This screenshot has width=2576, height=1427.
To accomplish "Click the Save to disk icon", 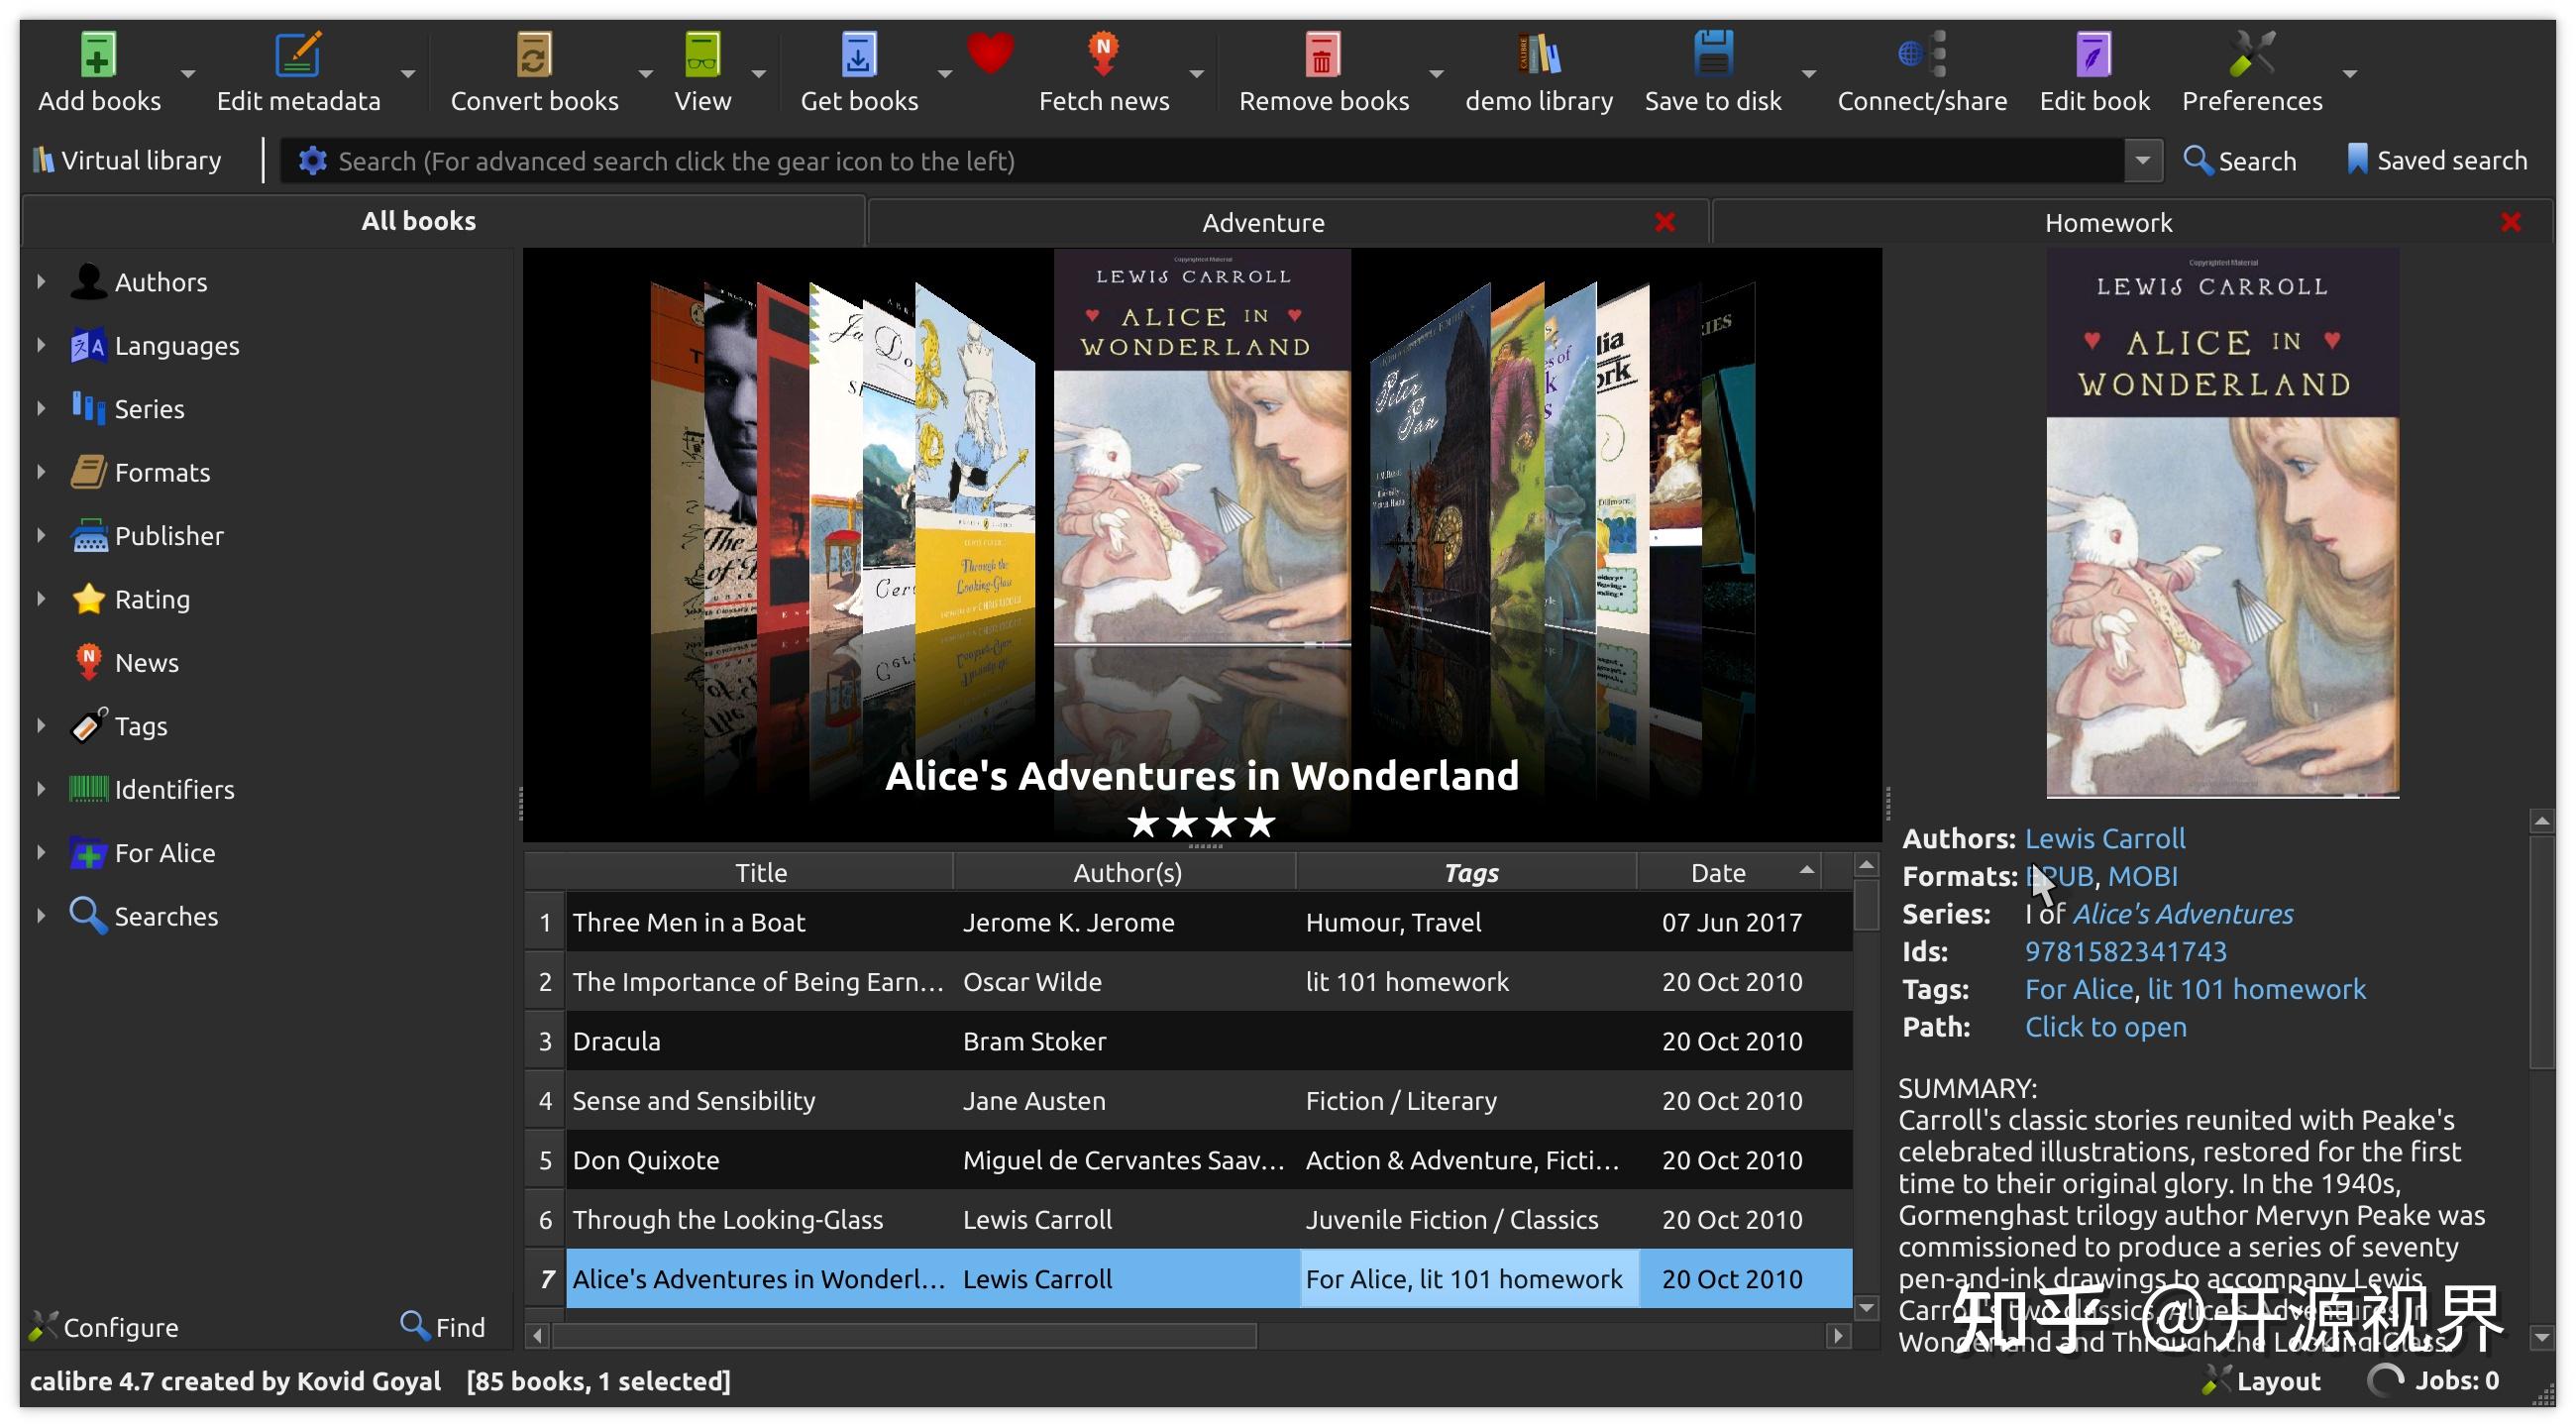I will tap(1712, 53).
